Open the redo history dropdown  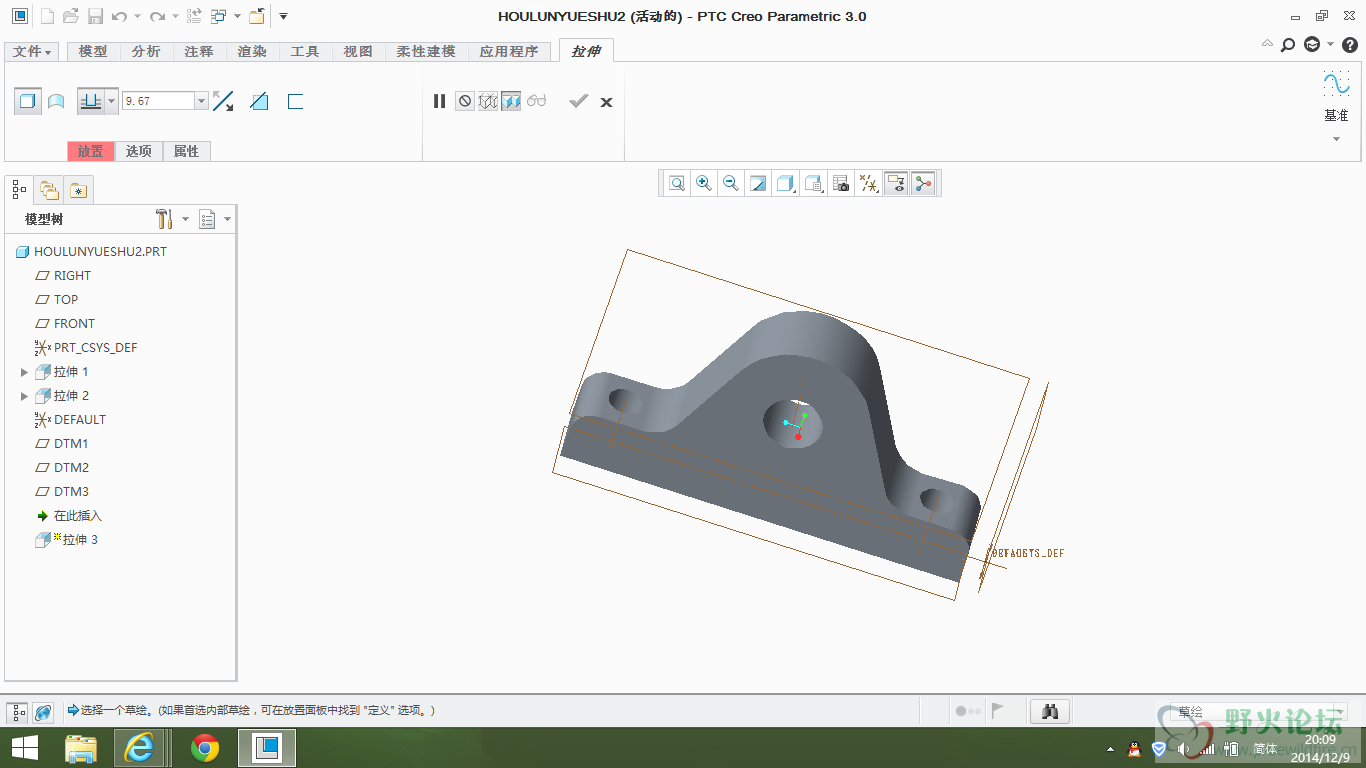tap(174, 17)
